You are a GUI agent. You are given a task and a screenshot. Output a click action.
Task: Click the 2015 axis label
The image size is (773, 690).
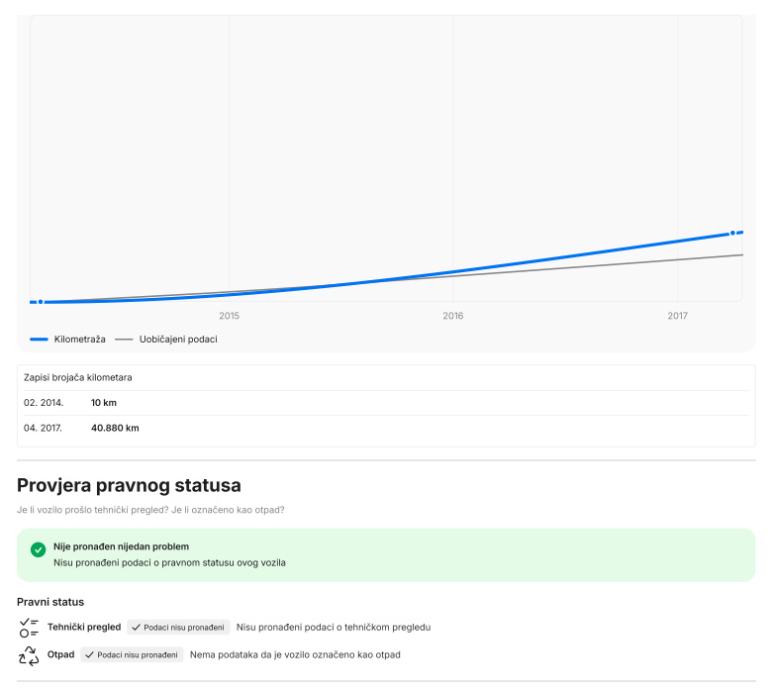(229, 316)
